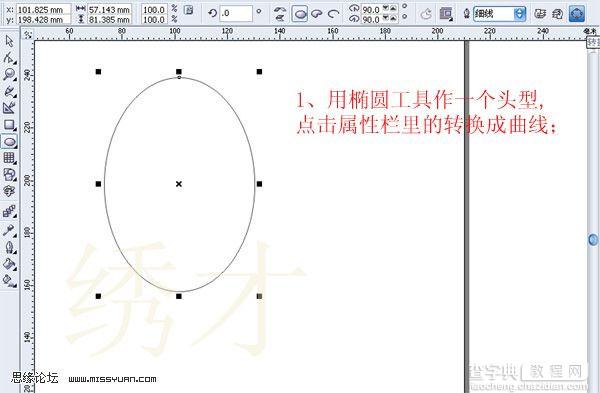Click the Mirror vertically button

tap(280, 18)
